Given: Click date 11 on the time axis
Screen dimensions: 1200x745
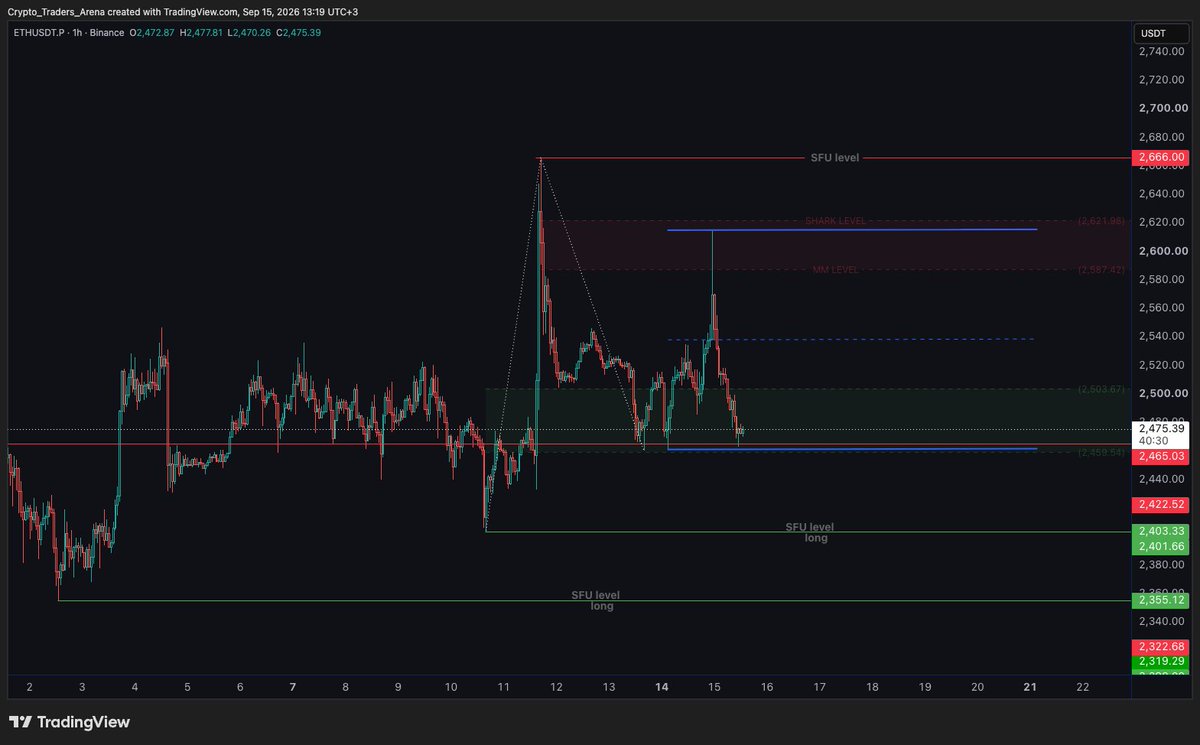Looking at the screenshot, I should pos(503,688).
